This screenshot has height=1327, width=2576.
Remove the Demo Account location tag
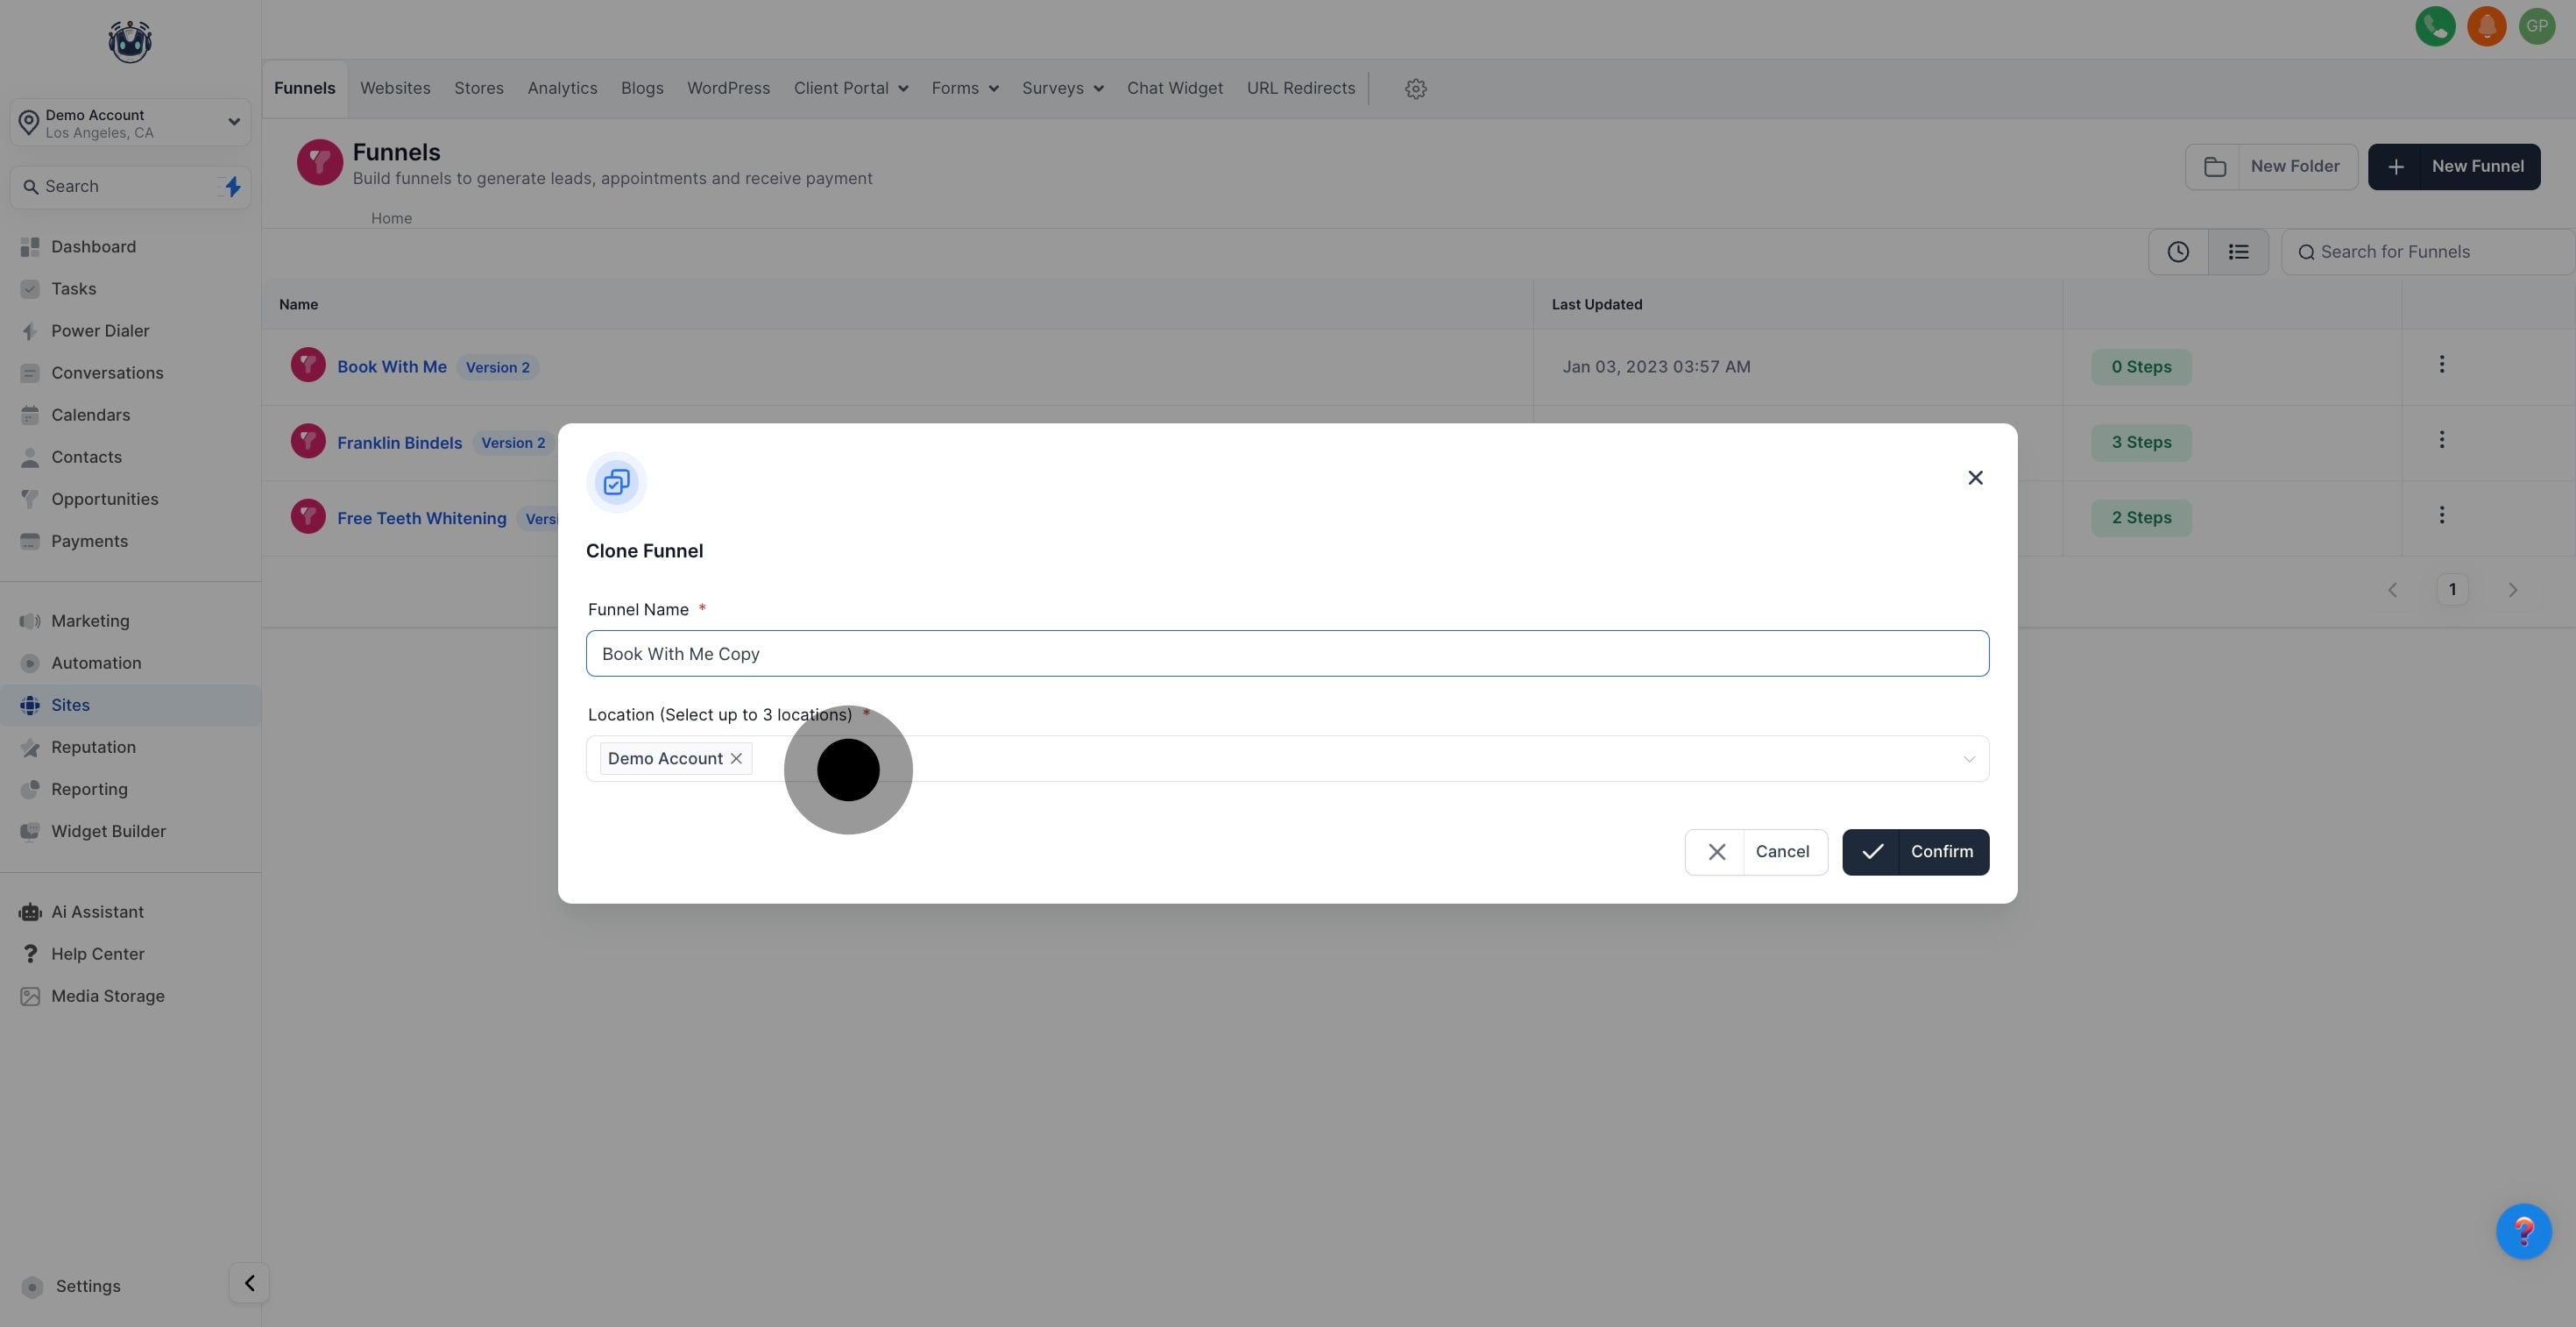pos(736,759)
